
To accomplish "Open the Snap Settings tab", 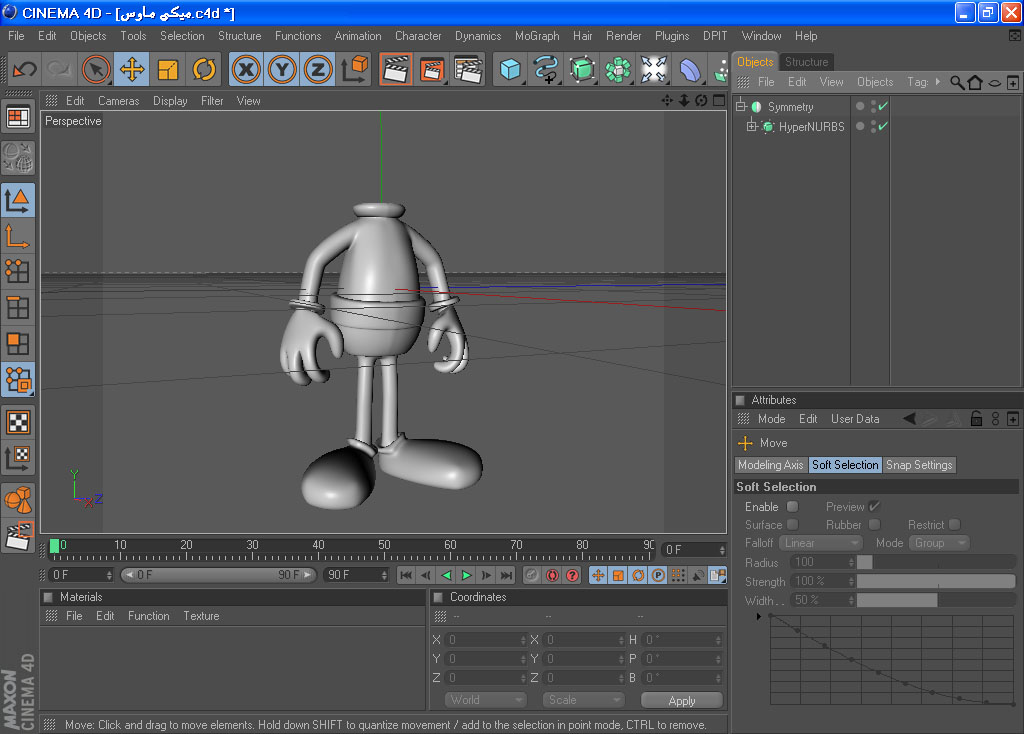I will tap(919, 465).
